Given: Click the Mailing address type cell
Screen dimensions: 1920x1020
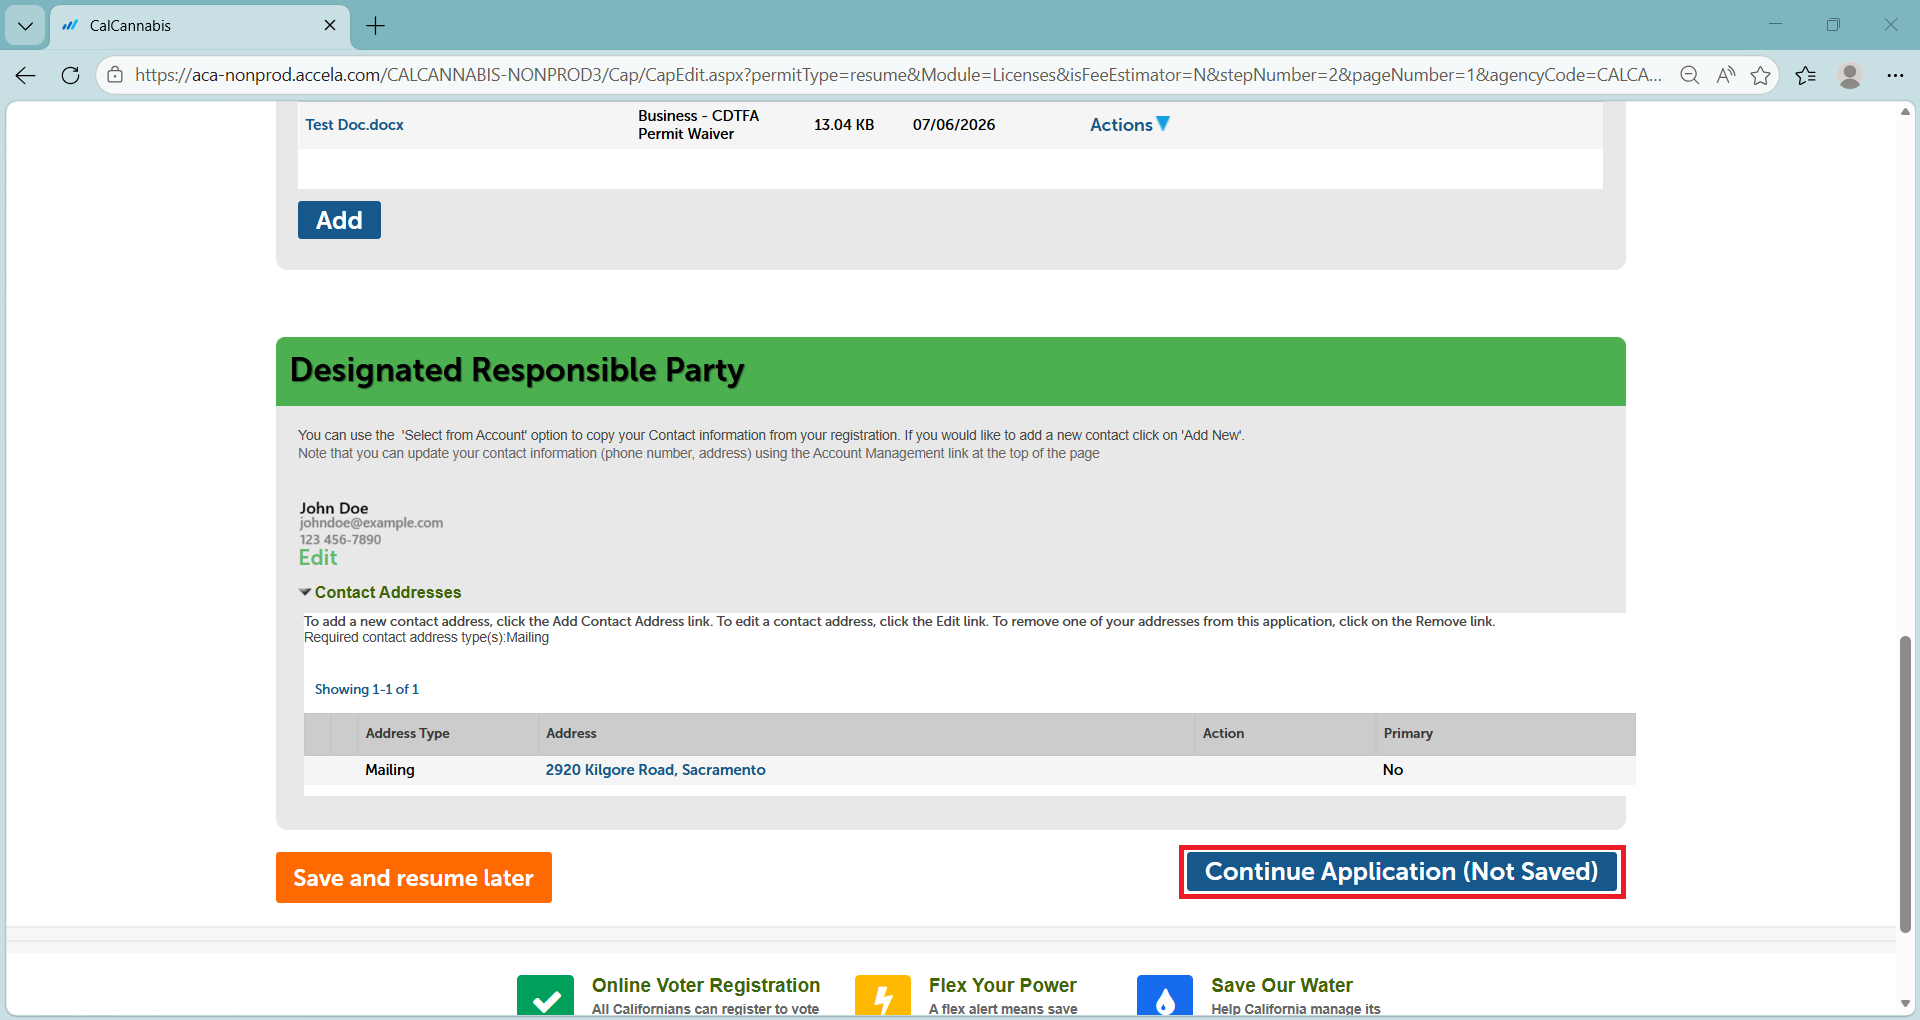Looking at the screenshot, I should tap(390, 770).
